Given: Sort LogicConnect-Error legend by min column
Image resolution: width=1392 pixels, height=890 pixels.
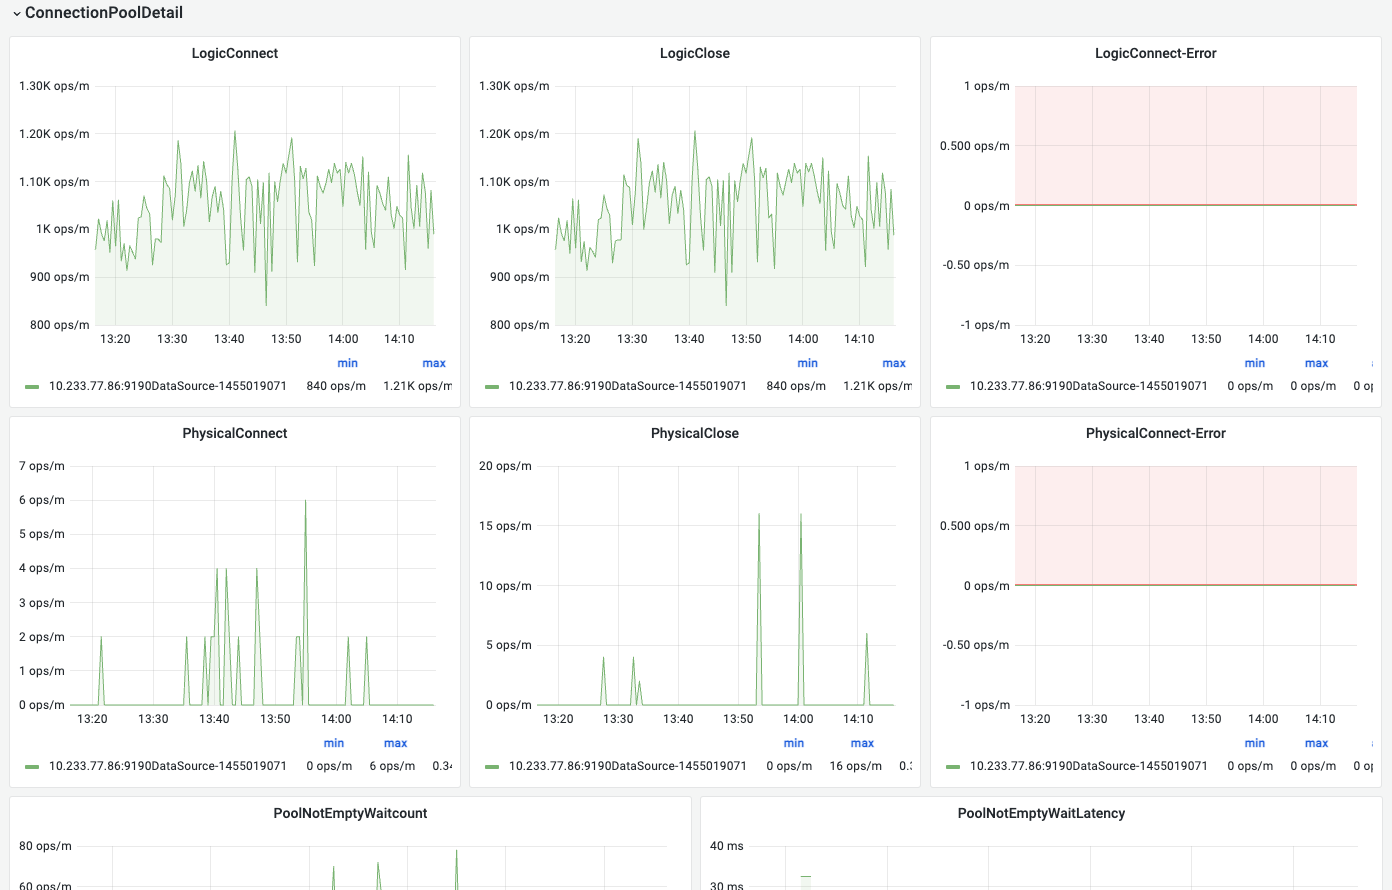Looking at the screenshot, I should pyautogui.click(x=1255, y=363).
